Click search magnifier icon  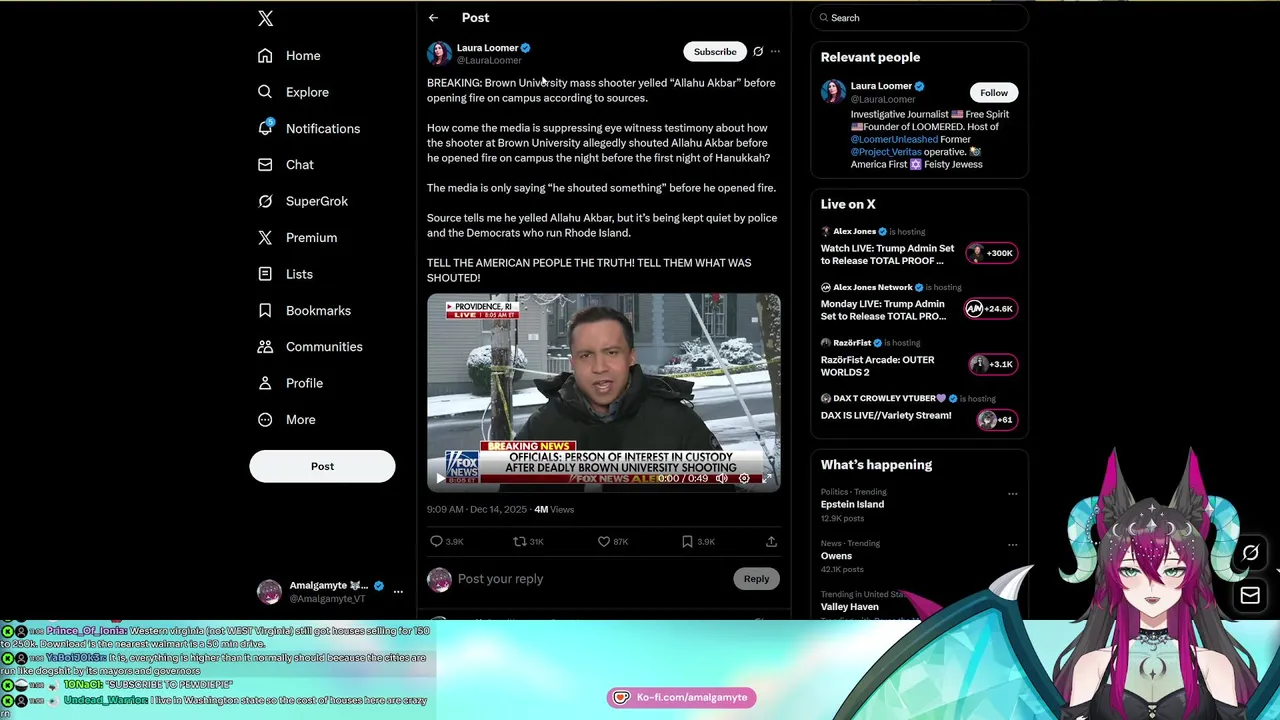coord(824,18)
